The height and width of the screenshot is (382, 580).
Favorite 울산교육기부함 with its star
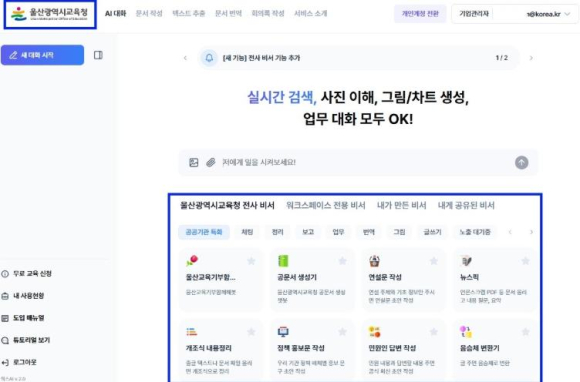251,261
